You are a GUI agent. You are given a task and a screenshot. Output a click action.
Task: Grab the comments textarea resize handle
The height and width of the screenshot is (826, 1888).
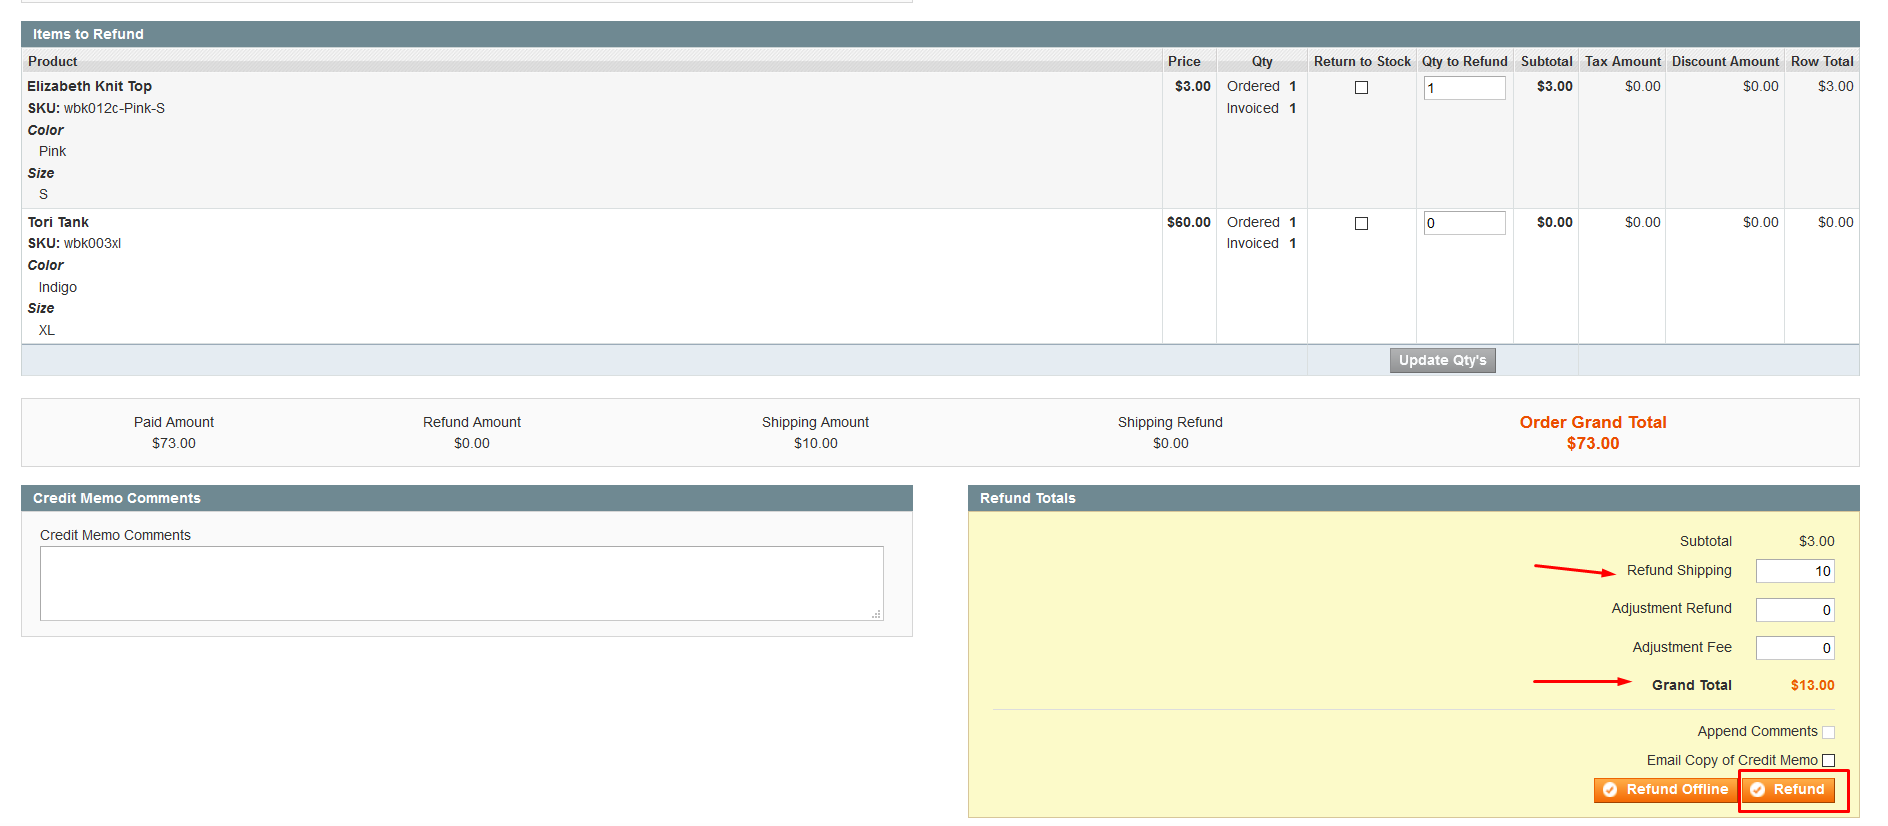coord(877,615)
